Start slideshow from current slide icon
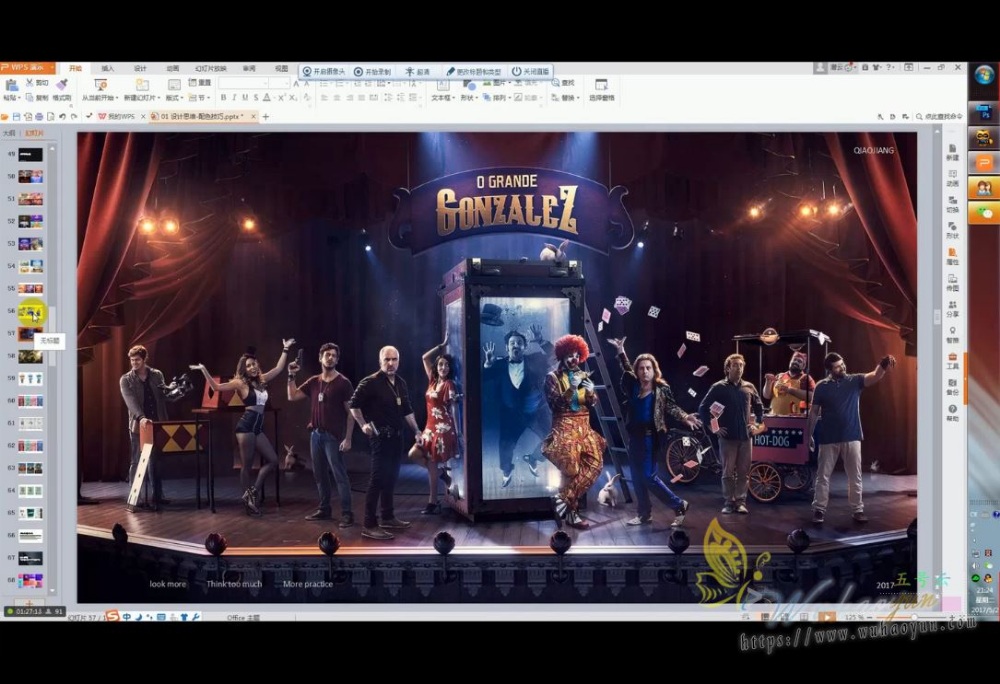 [100, 85]
